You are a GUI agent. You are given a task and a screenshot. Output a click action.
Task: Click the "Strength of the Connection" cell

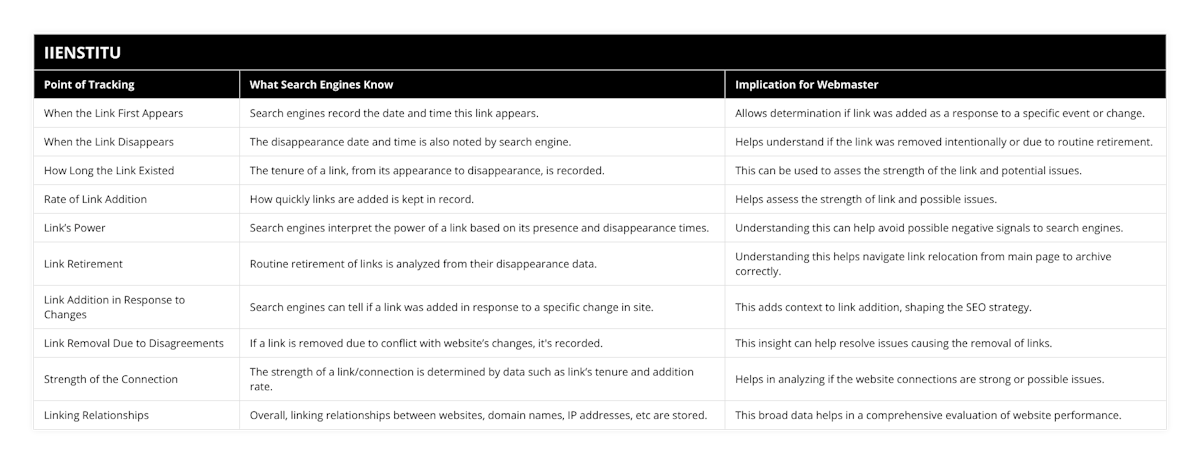coord(111,379)
